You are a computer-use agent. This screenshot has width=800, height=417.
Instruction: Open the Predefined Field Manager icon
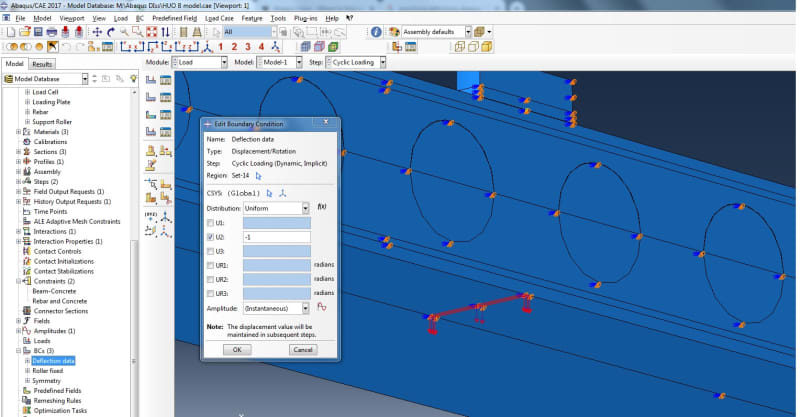pyautogui.click(x=165, y=115)
